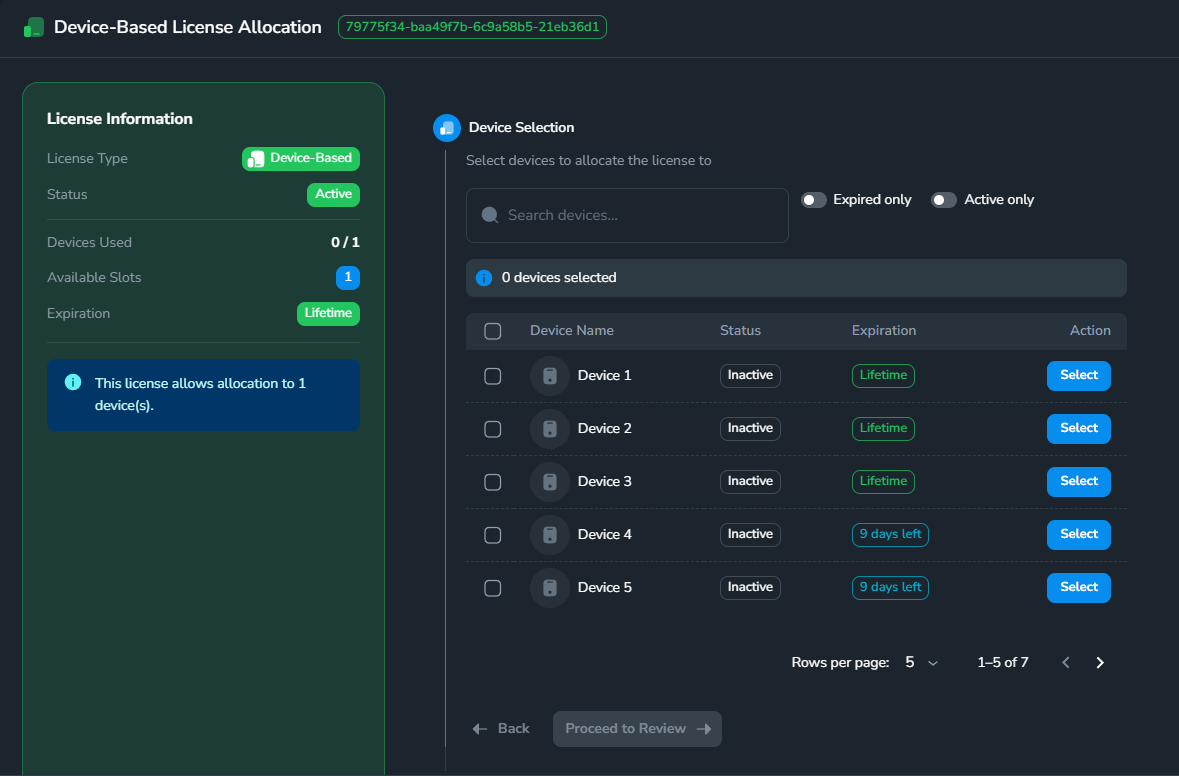
Task: Click Device 1 phone icon
Action: [550, 376]
